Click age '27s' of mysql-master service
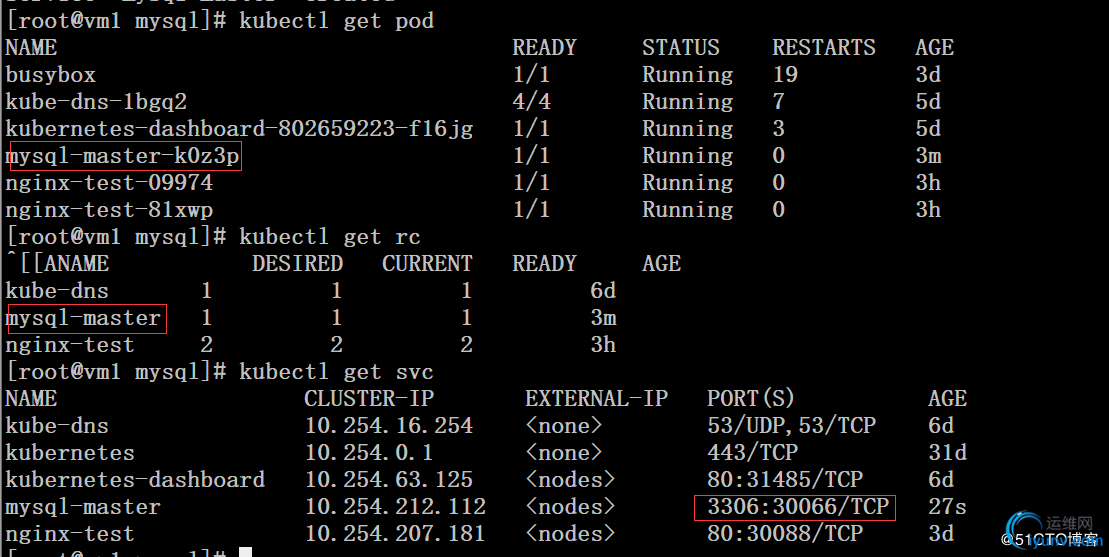 pyautogui.click(x=948, y=507)
